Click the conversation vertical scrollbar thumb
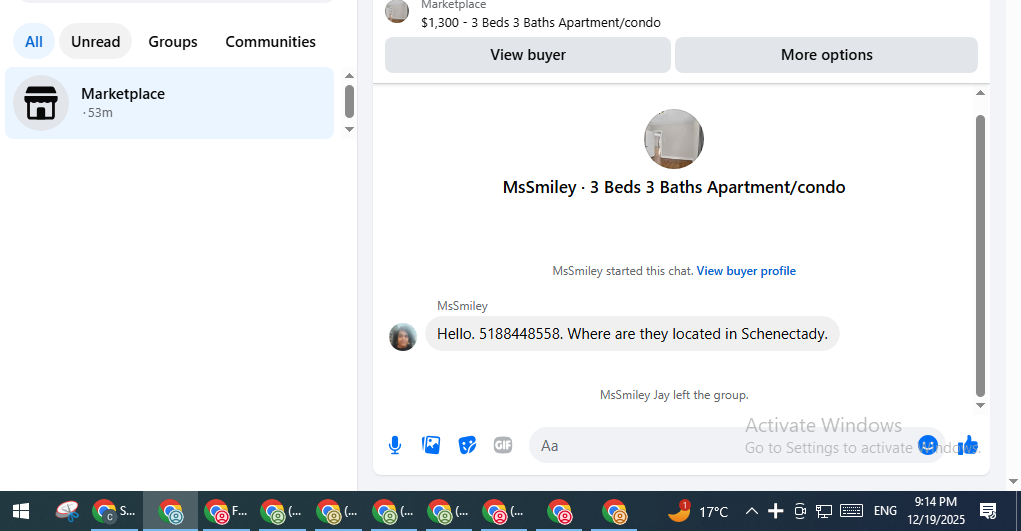This screenshot has width=1021, height=531. tap(981, 255)
